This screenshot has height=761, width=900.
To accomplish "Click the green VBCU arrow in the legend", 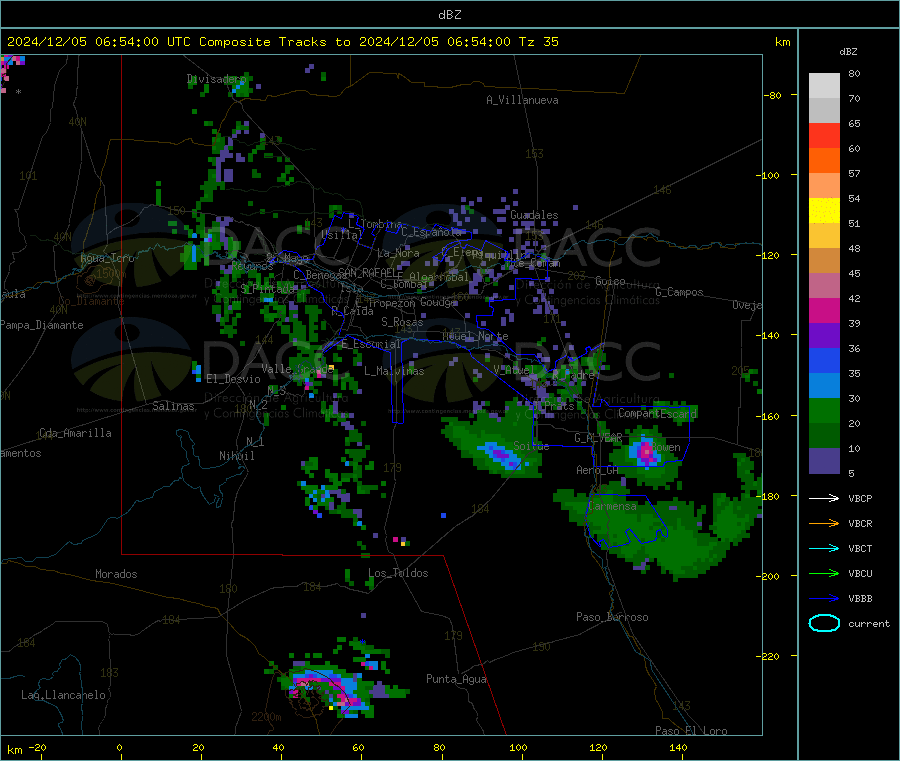I will click(824, 573).
